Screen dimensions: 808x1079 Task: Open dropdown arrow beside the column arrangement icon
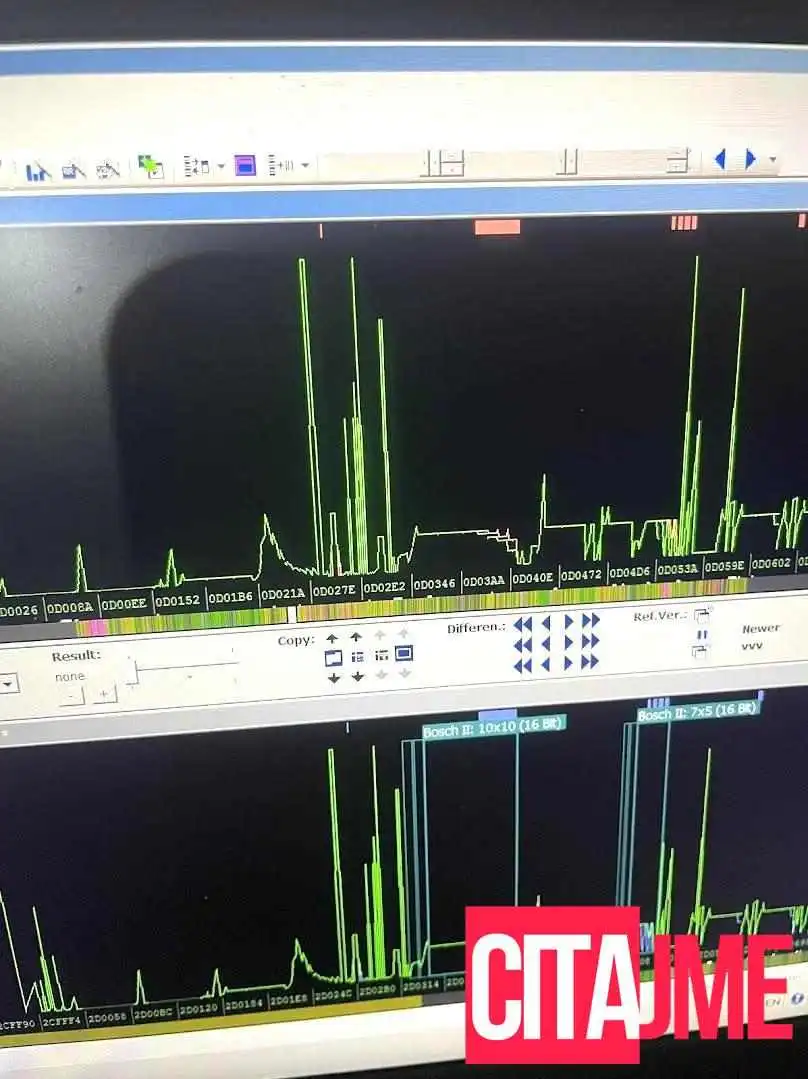(221, 166)
